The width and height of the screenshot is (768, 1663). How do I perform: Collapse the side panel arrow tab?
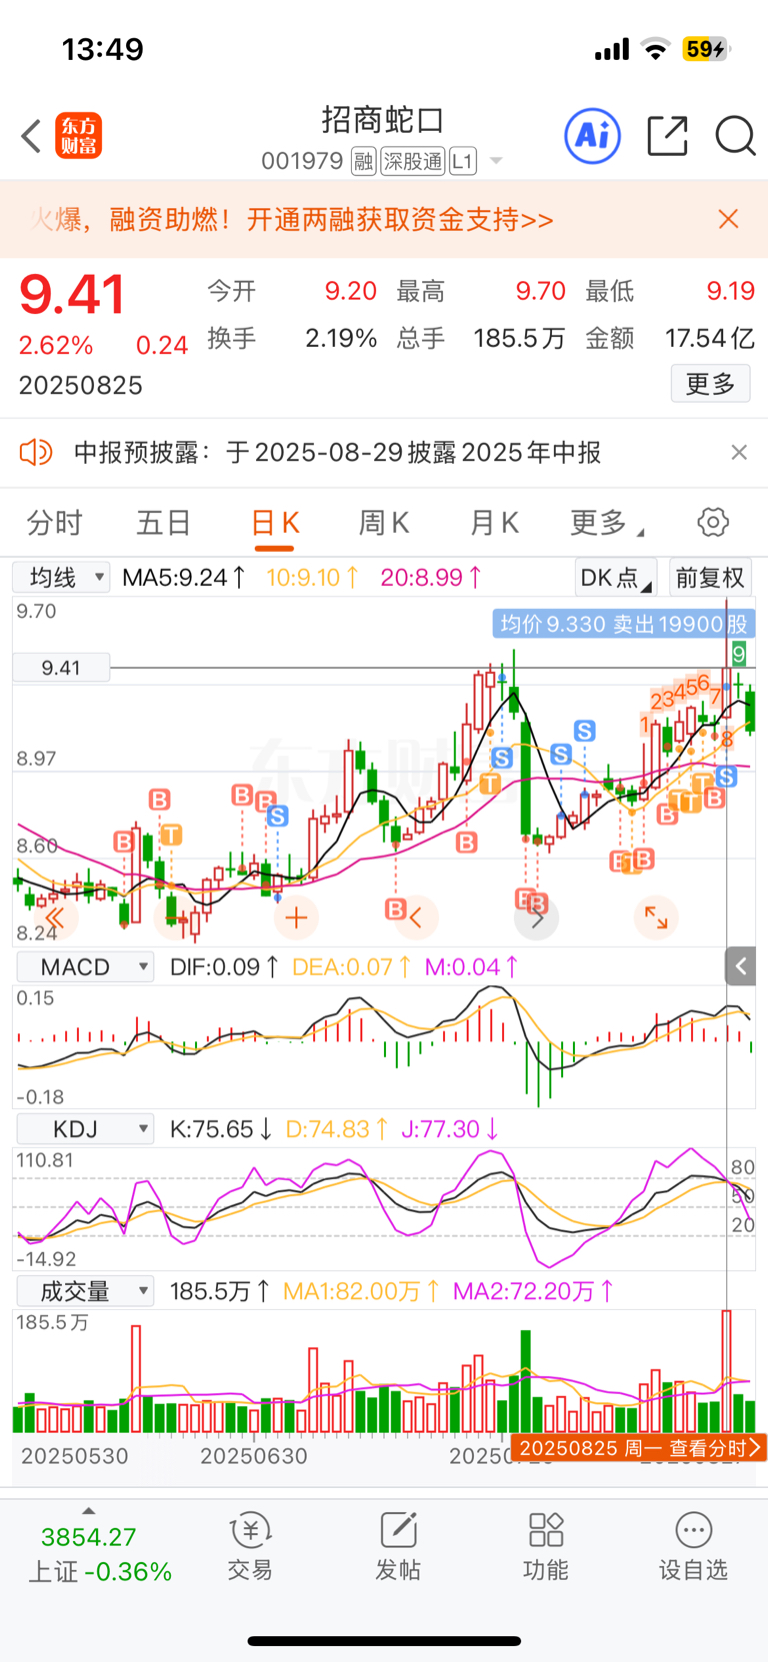tap(741, 966)
